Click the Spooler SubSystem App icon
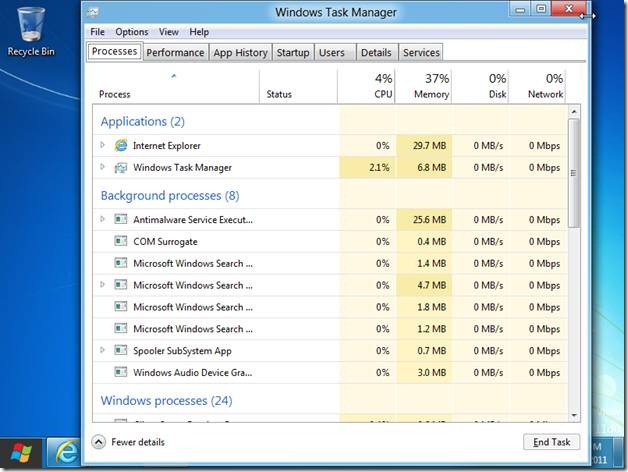This screenshot has height=472, width=628. [121, 351]
